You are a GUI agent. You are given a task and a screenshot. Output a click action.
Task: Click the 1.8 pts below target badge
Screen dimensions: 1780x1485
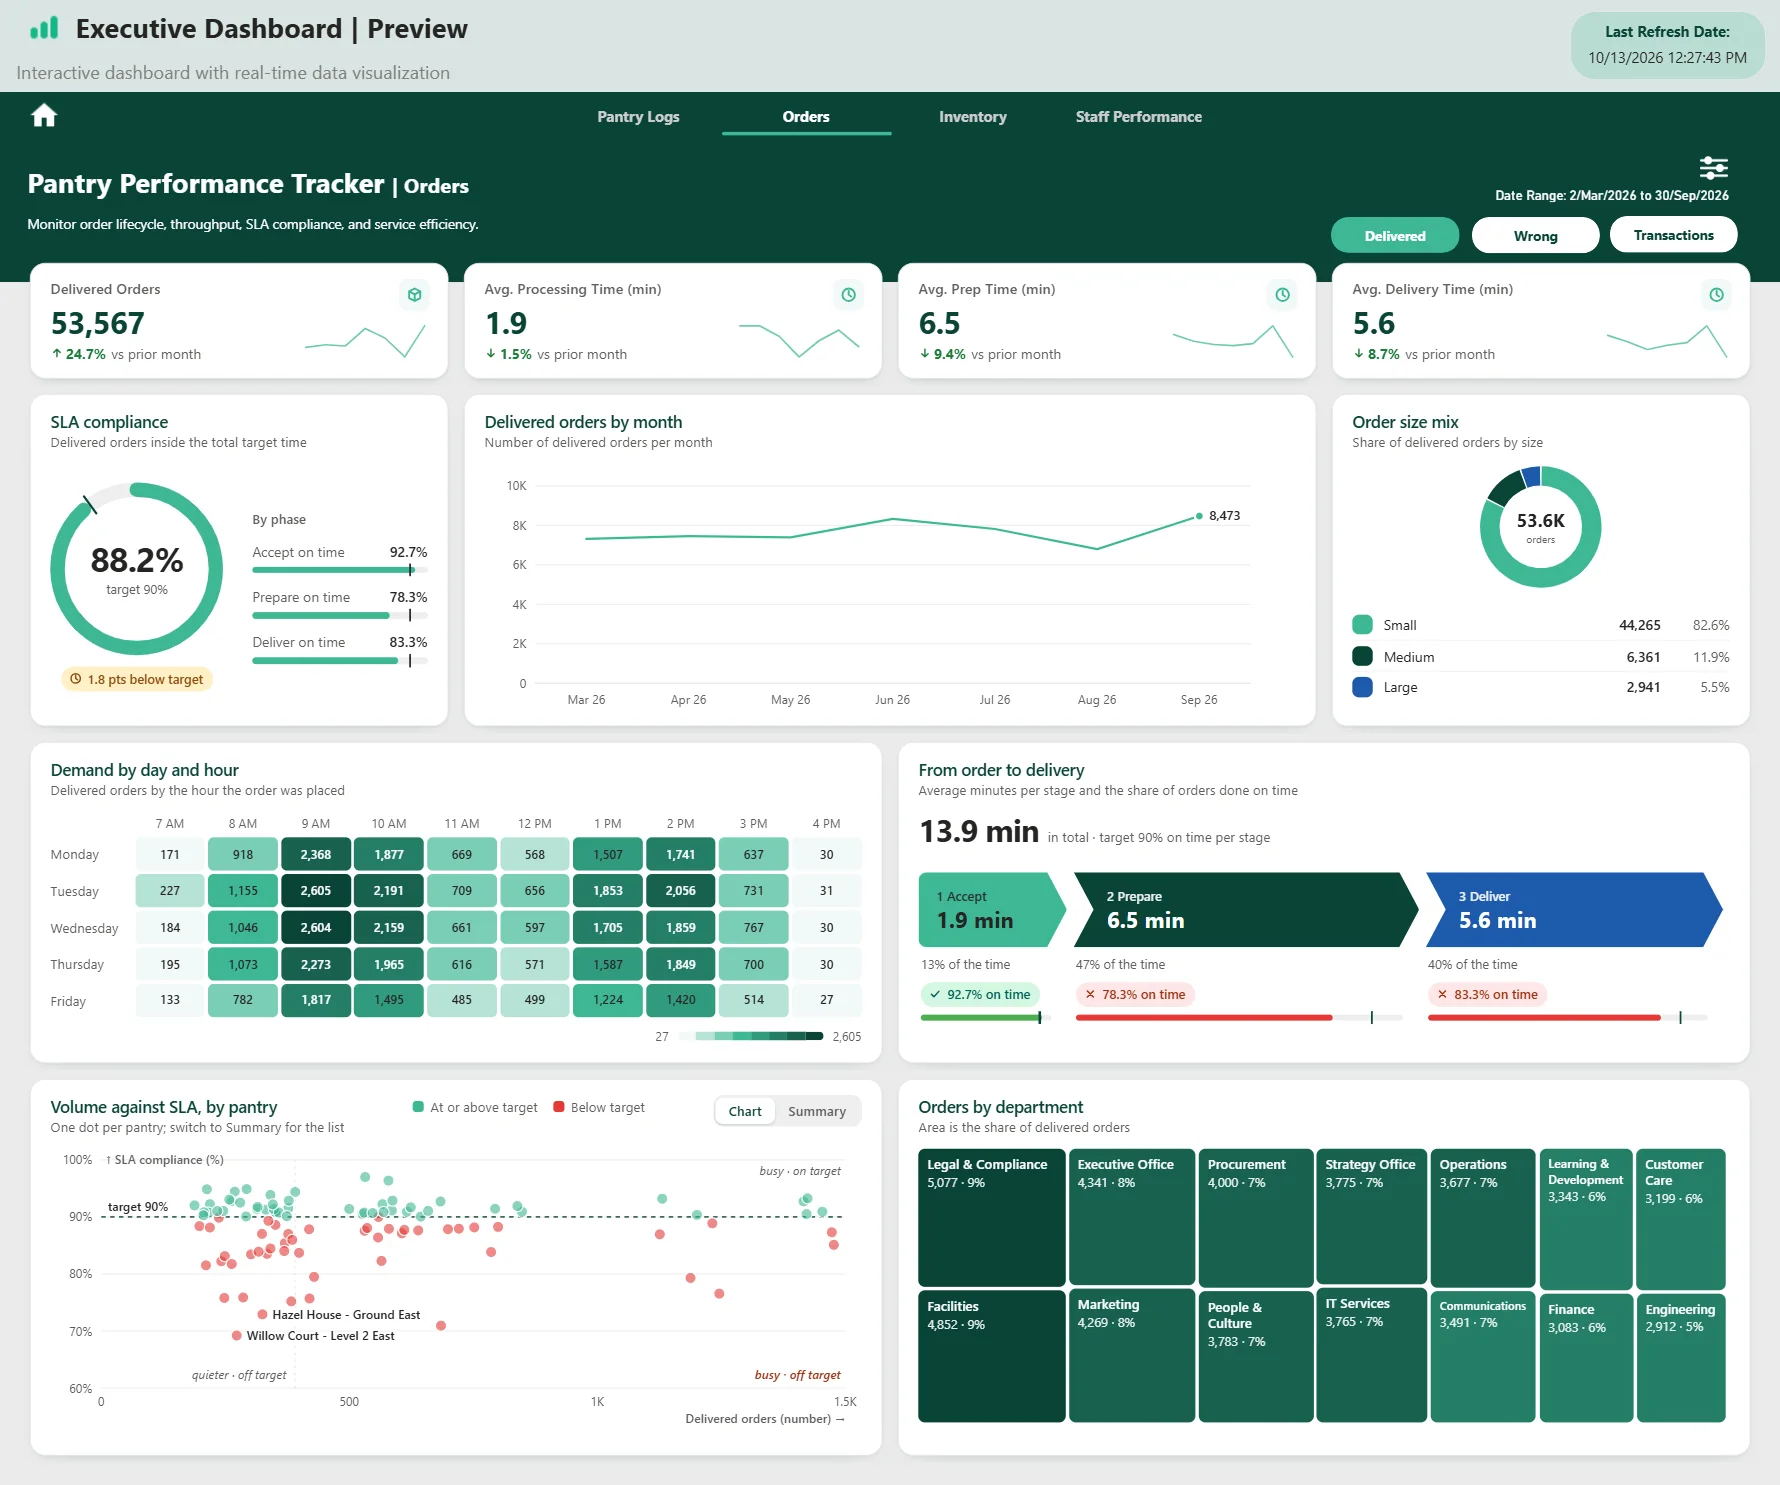point(137,679)
